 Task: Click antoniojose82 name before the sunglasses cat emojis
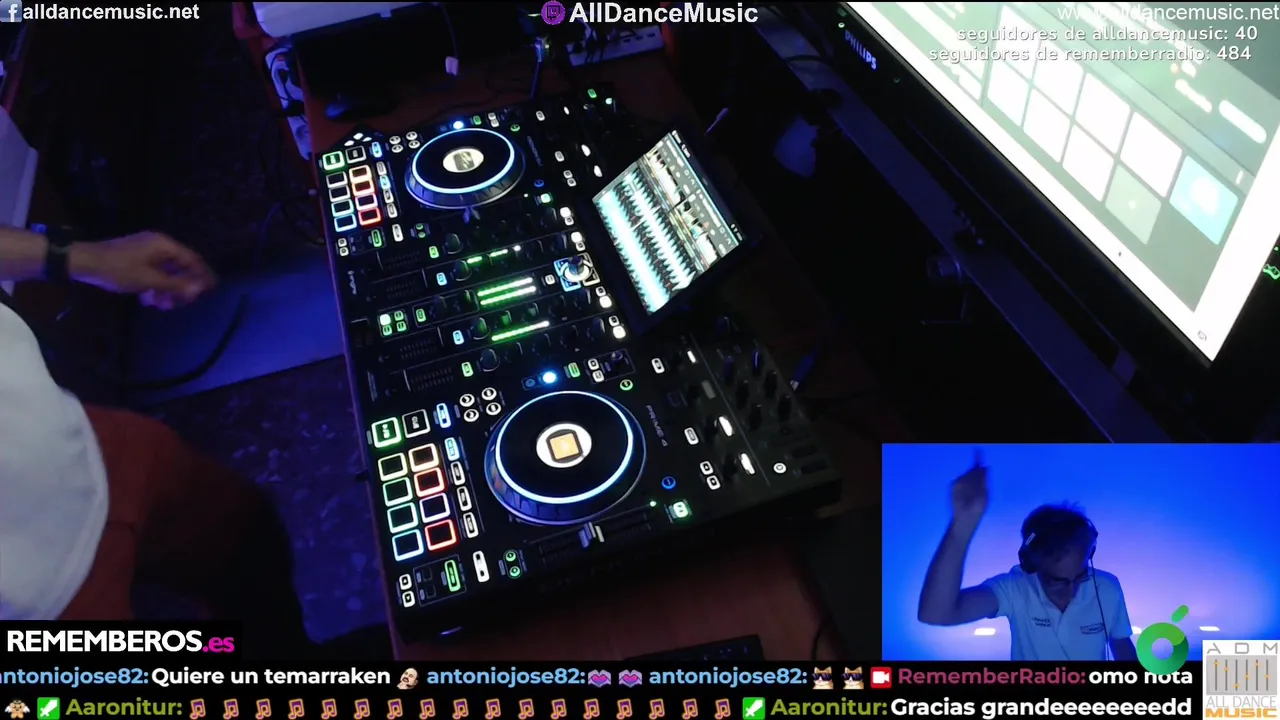pyautogui.click(x=727, y=677)
